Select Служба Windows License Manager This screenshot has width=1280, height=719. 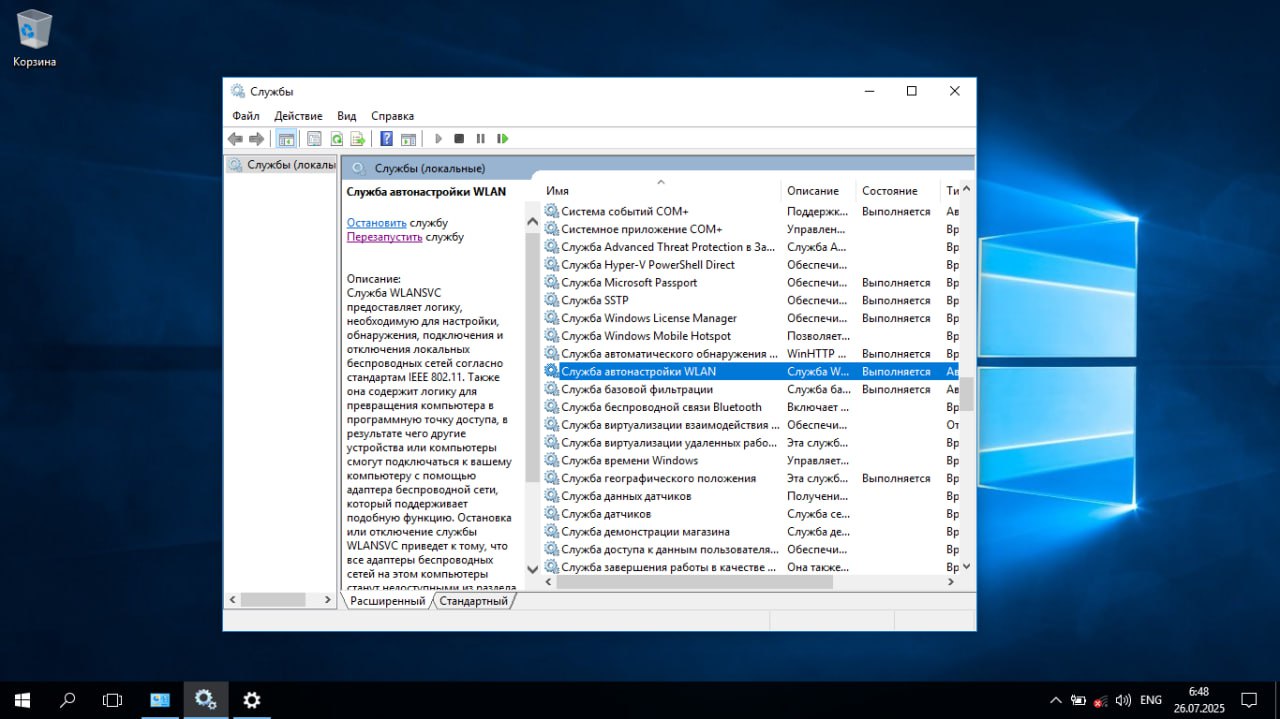point(751,318)
